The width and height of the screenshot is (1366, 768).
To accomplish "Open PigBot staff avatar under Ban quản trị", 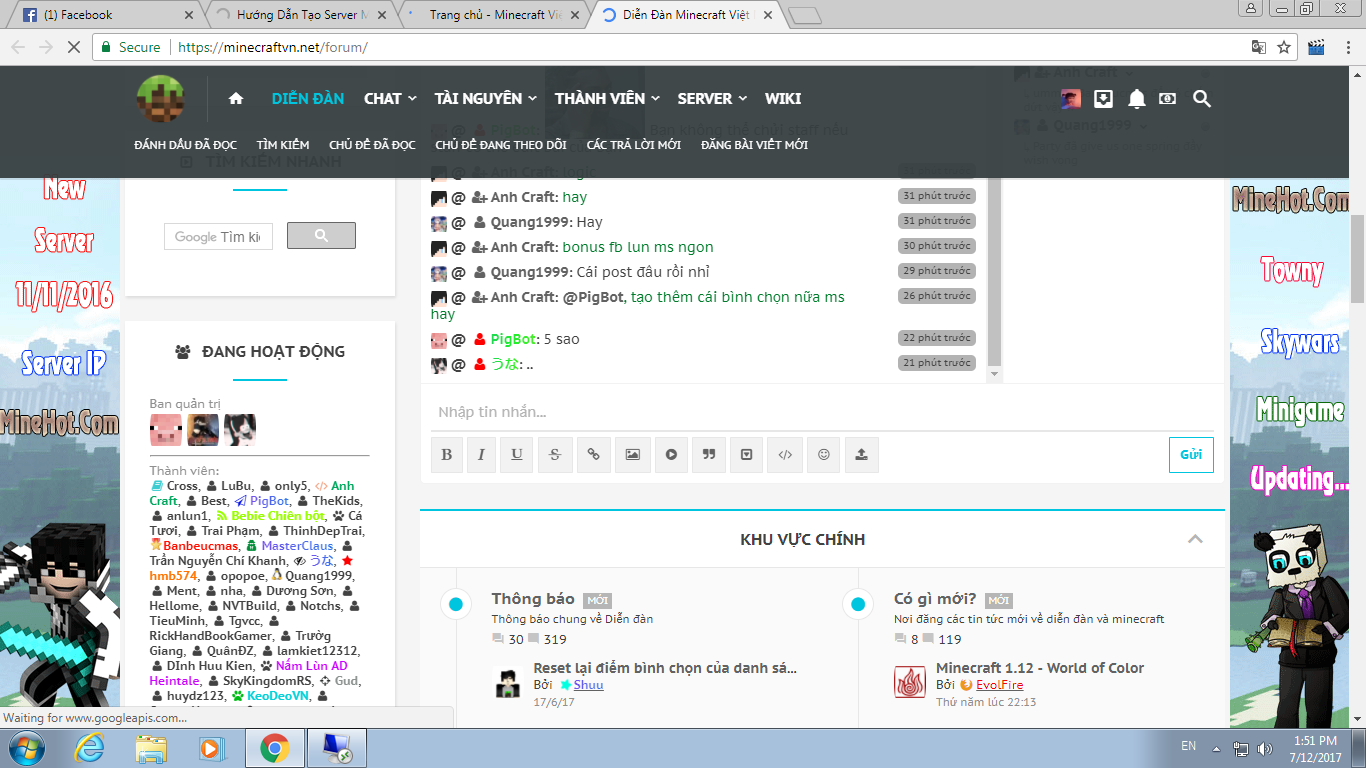I will (166, 429).
